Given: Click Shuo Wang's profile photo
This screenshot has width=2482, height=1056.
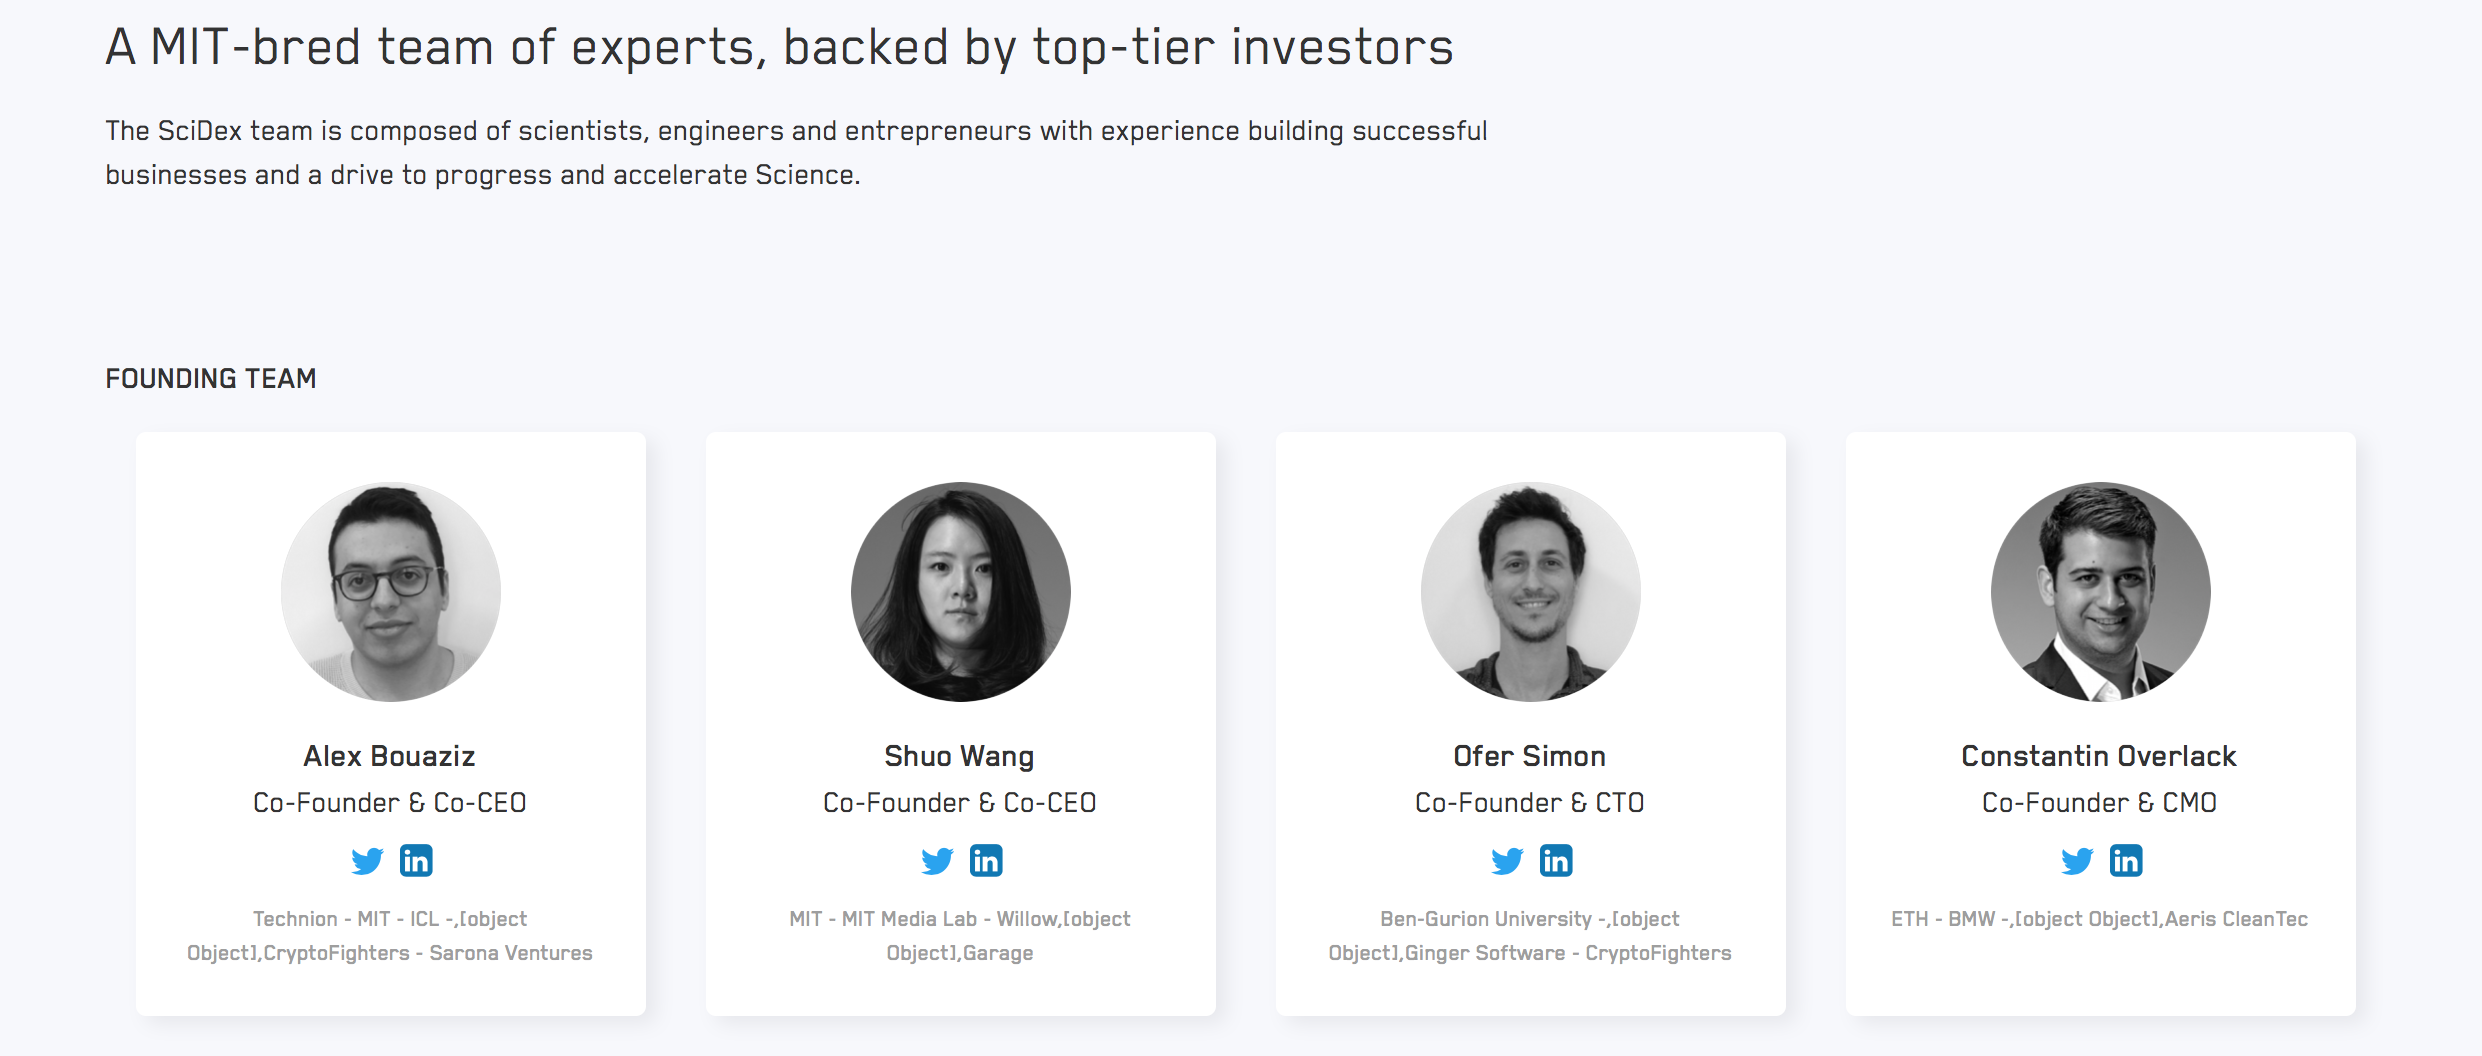Looking at the screenshot, I should coord(961,592).
